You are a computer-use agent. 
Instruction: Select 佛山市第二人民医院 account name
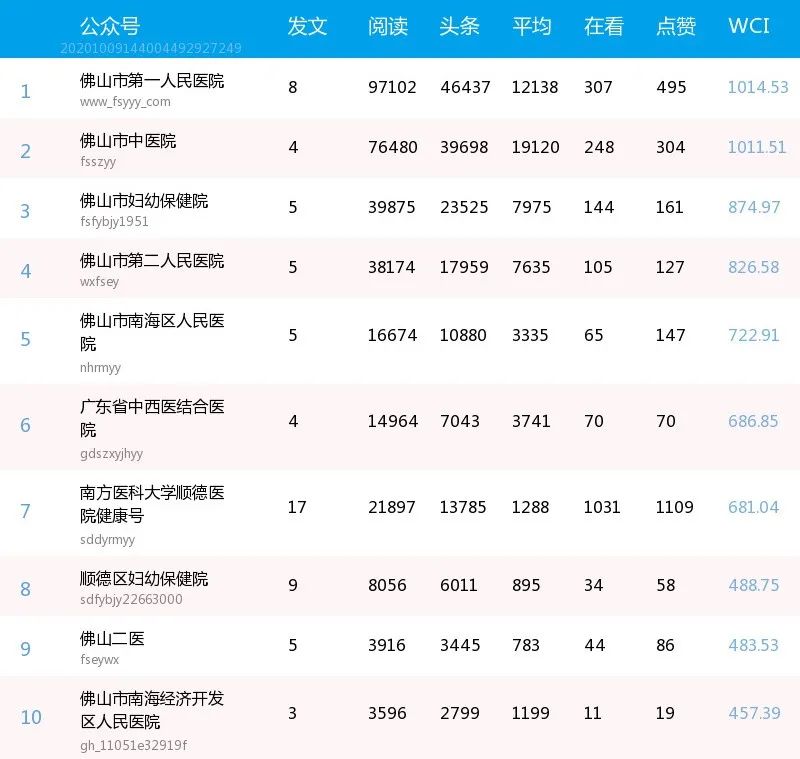(x=152, y=261)
